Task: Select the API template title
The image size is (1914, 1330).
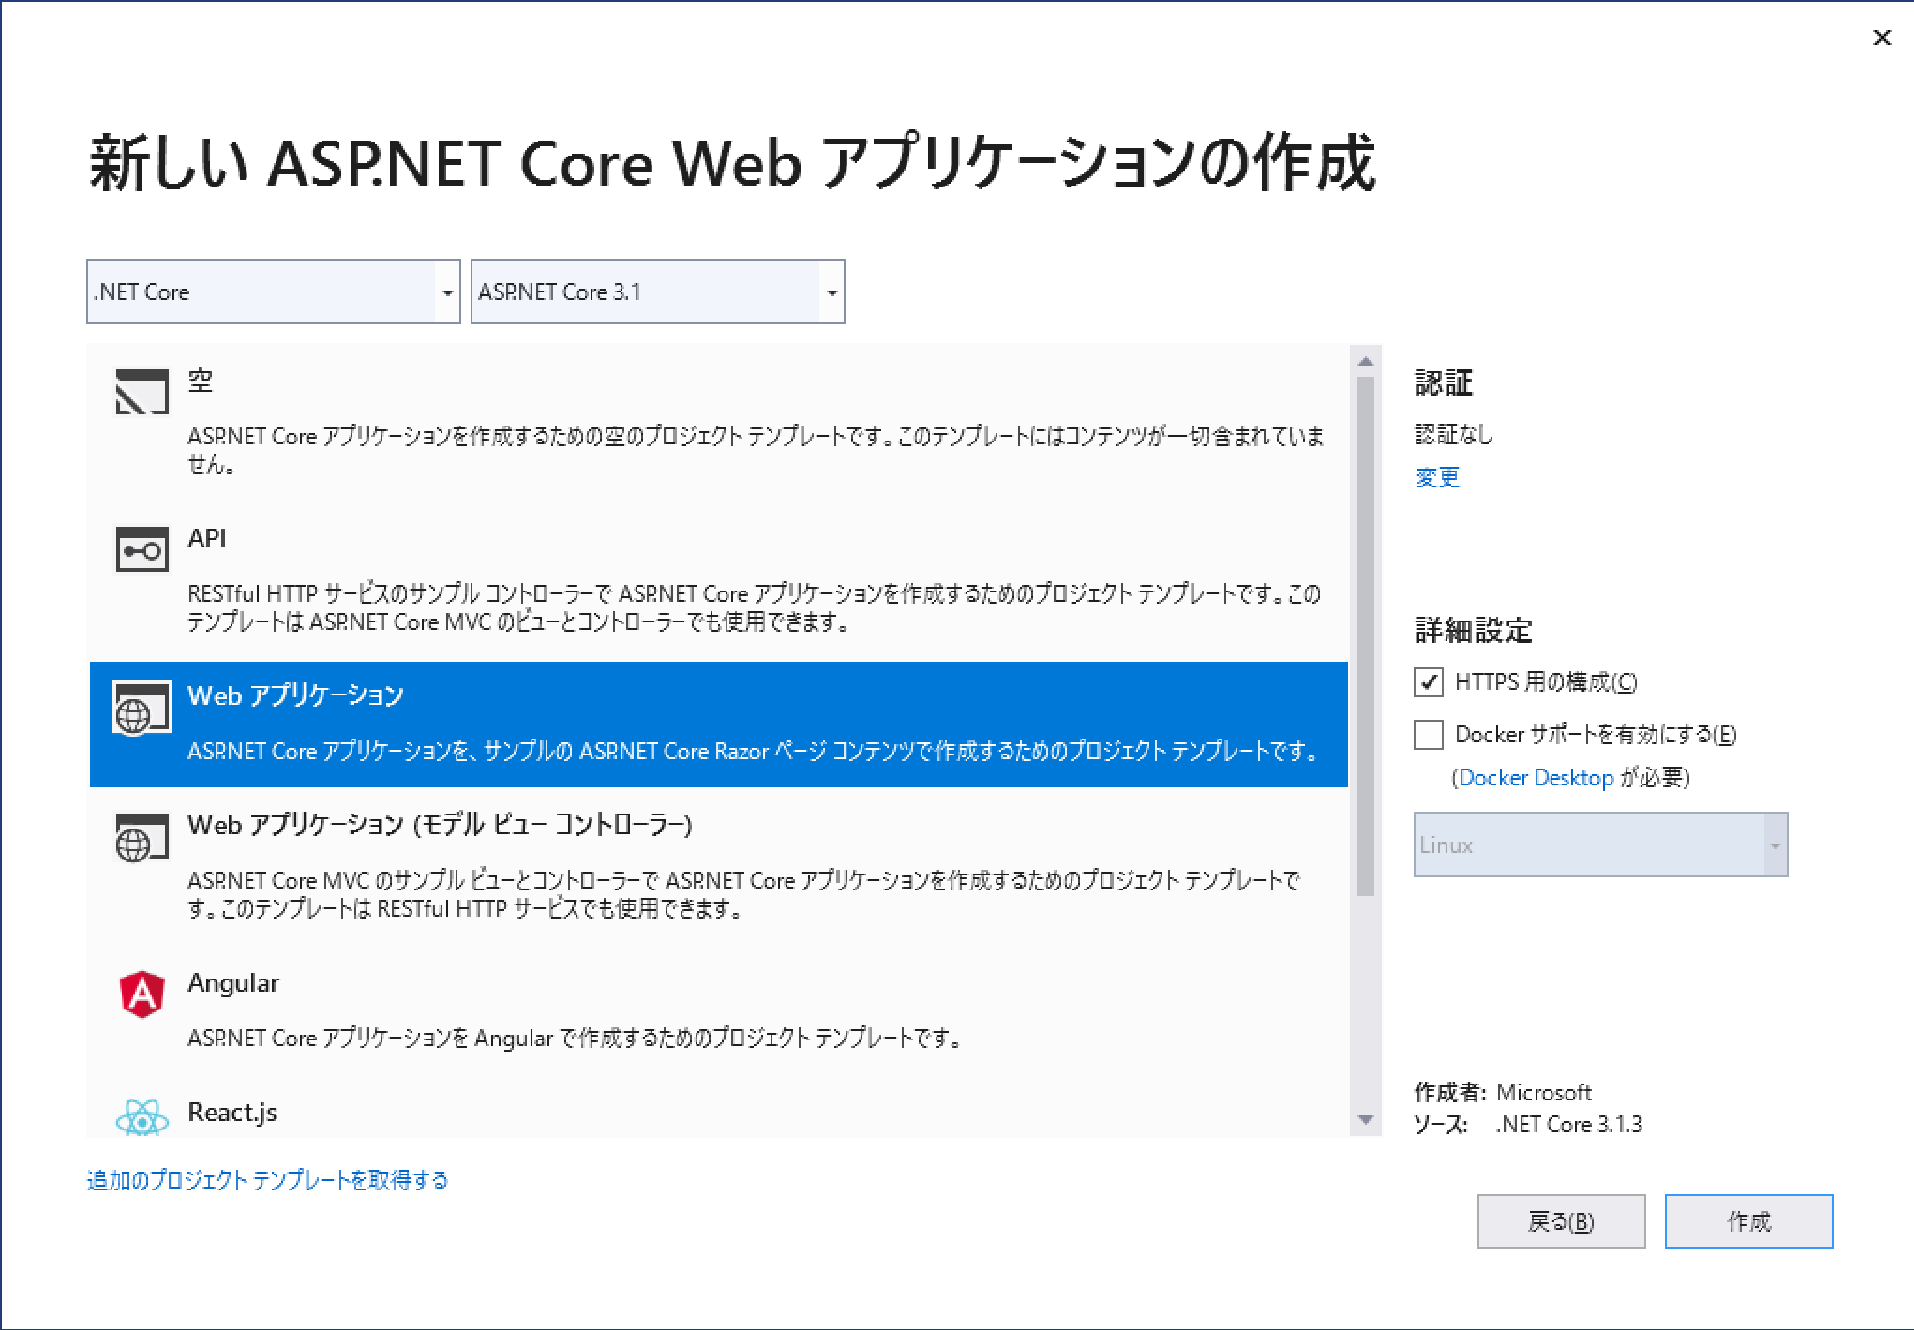Action: [207, 539]
